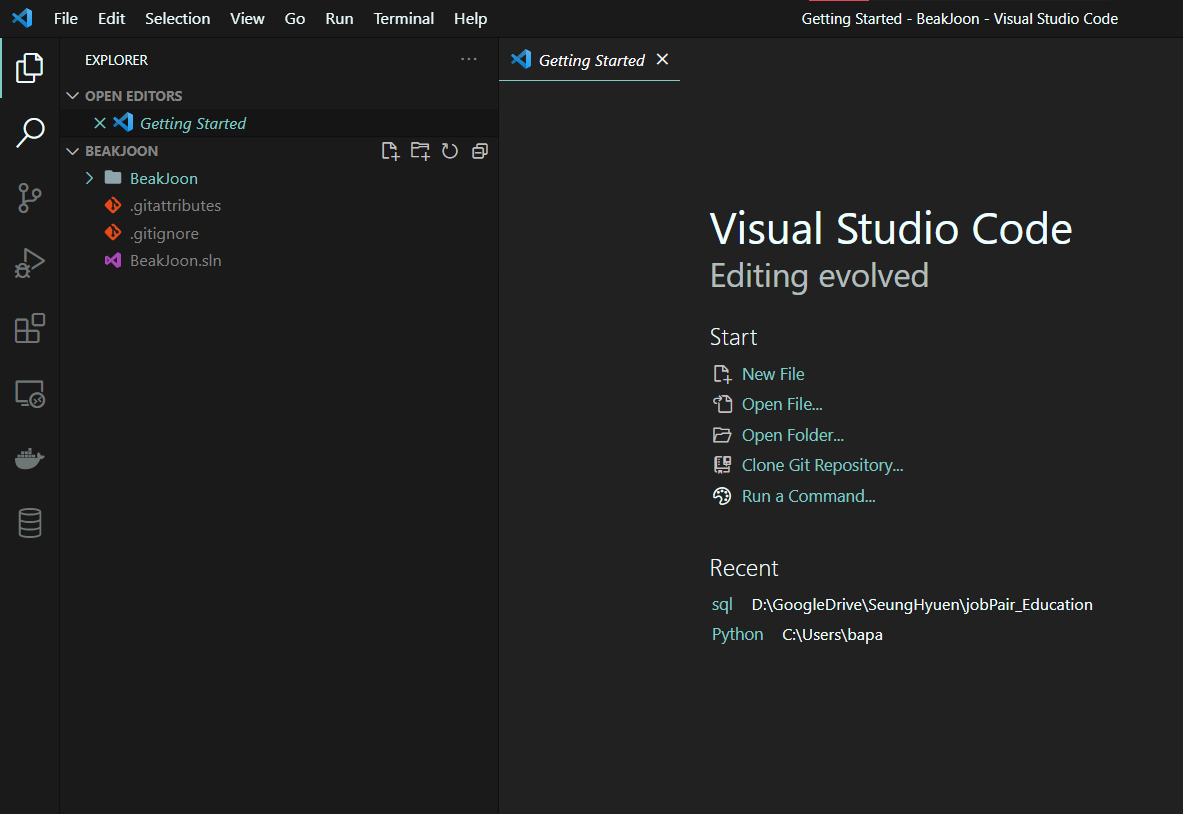Open the Go menu
The width and height of the screenshot is (1183, 814).
pyautogui.click(x=295, y=19)
